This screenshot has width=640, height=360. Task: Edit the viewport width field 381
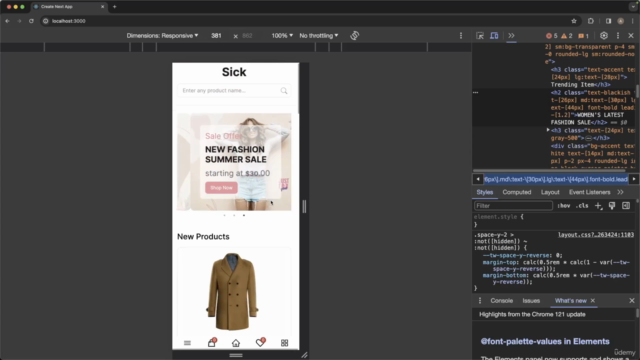[x=216, y=36]
